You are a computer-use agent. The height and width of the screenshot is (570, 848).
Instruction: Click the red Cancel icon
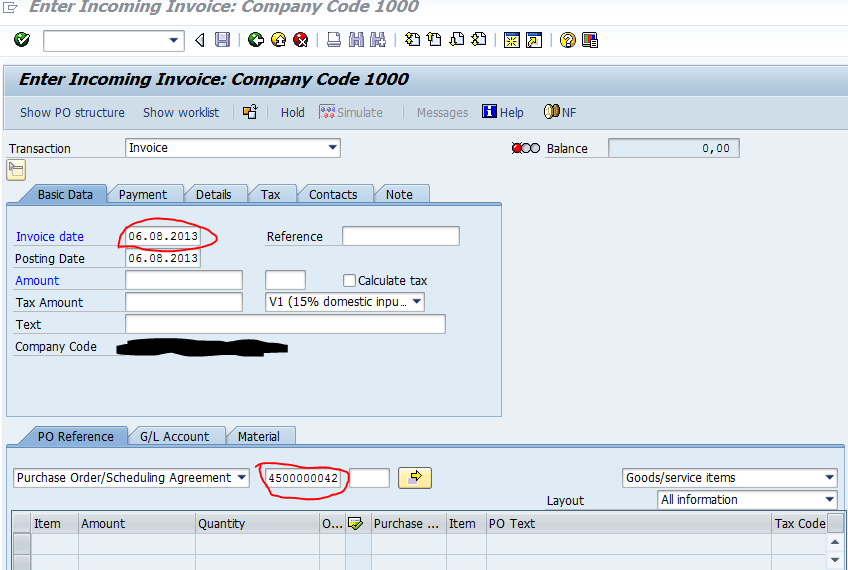point(300,40)
